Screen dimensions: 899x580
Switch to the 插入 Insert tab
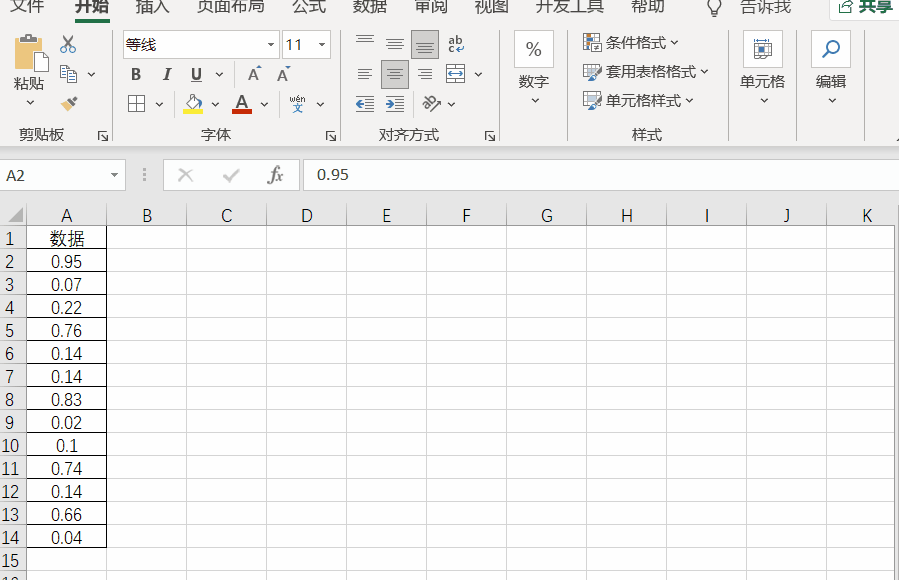[152, 6]
